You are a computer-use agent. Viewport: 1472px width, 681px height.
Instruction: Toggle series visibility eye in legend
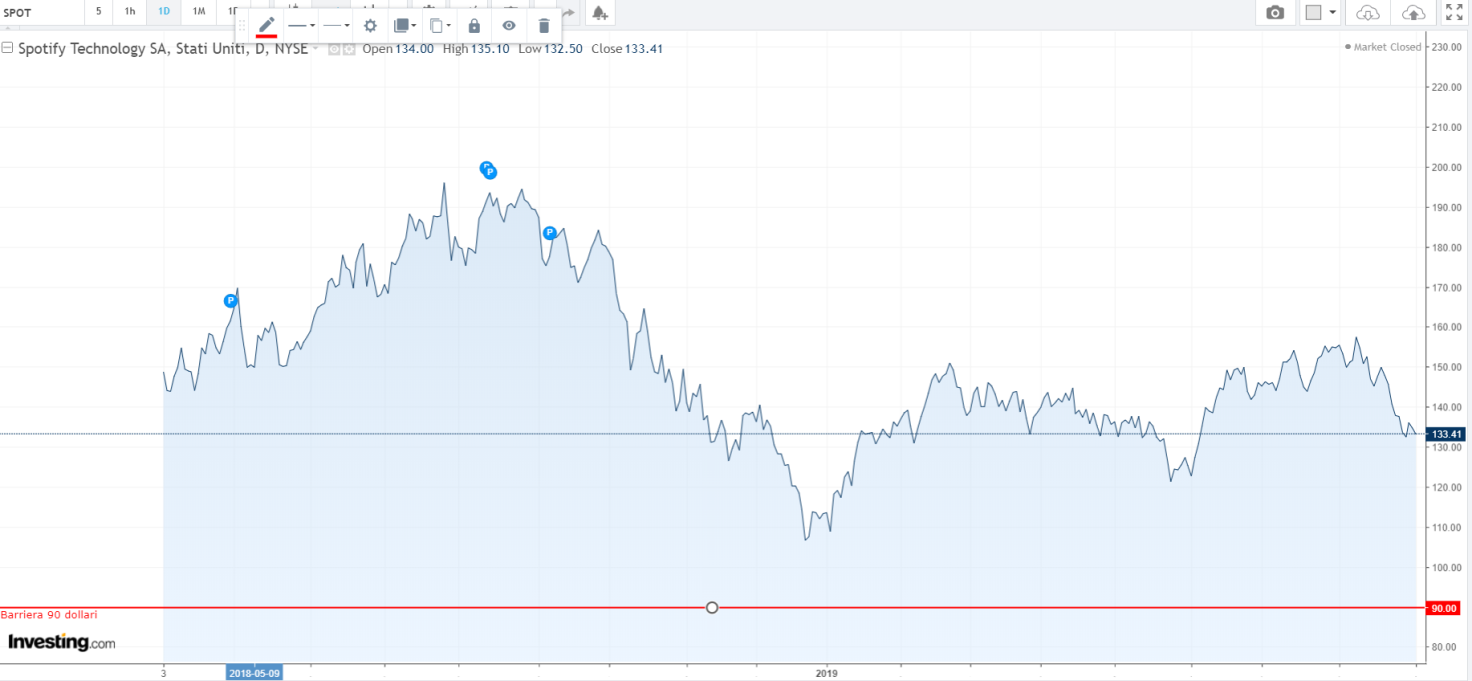(x=335, y=49)
